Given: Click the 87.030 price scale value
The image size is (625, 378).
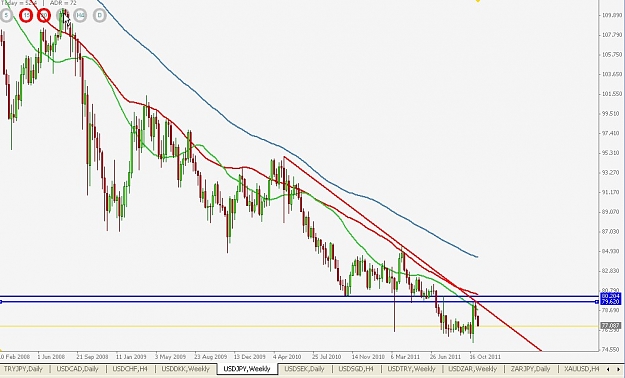Looking at the screenshot, I should (x=611, y=232).
